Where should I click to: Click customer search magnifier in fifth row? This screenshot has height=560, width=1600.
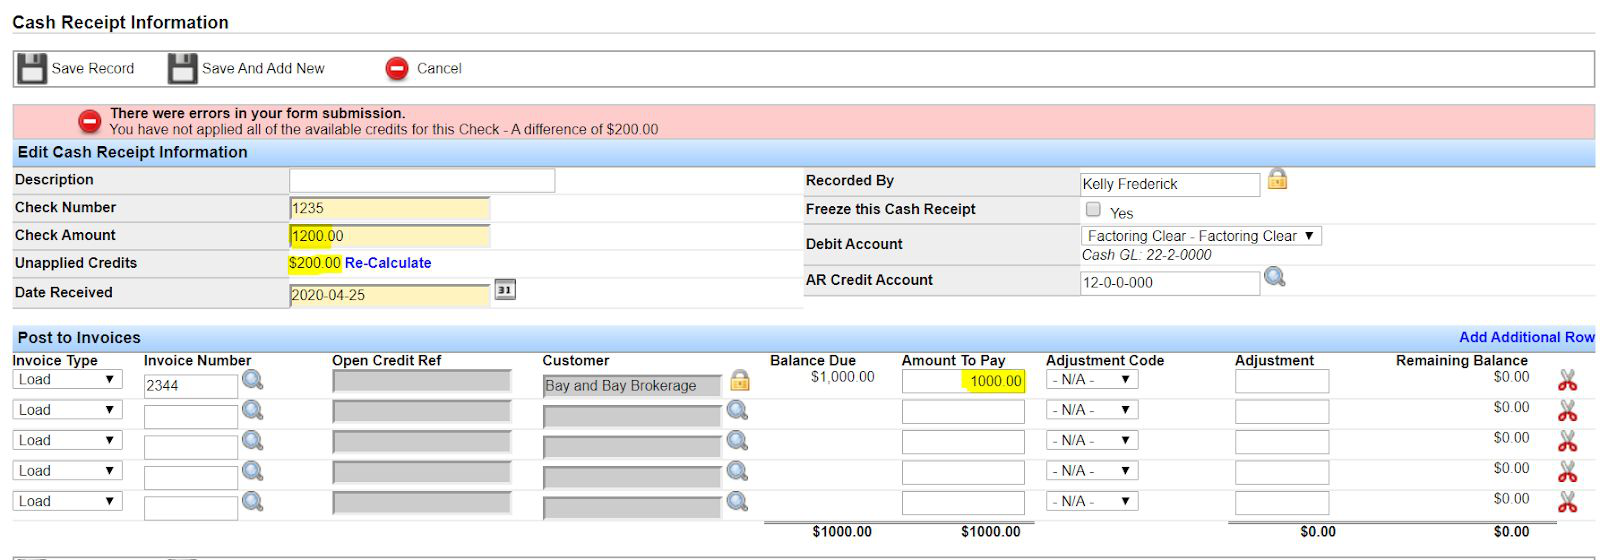point(737,501)
